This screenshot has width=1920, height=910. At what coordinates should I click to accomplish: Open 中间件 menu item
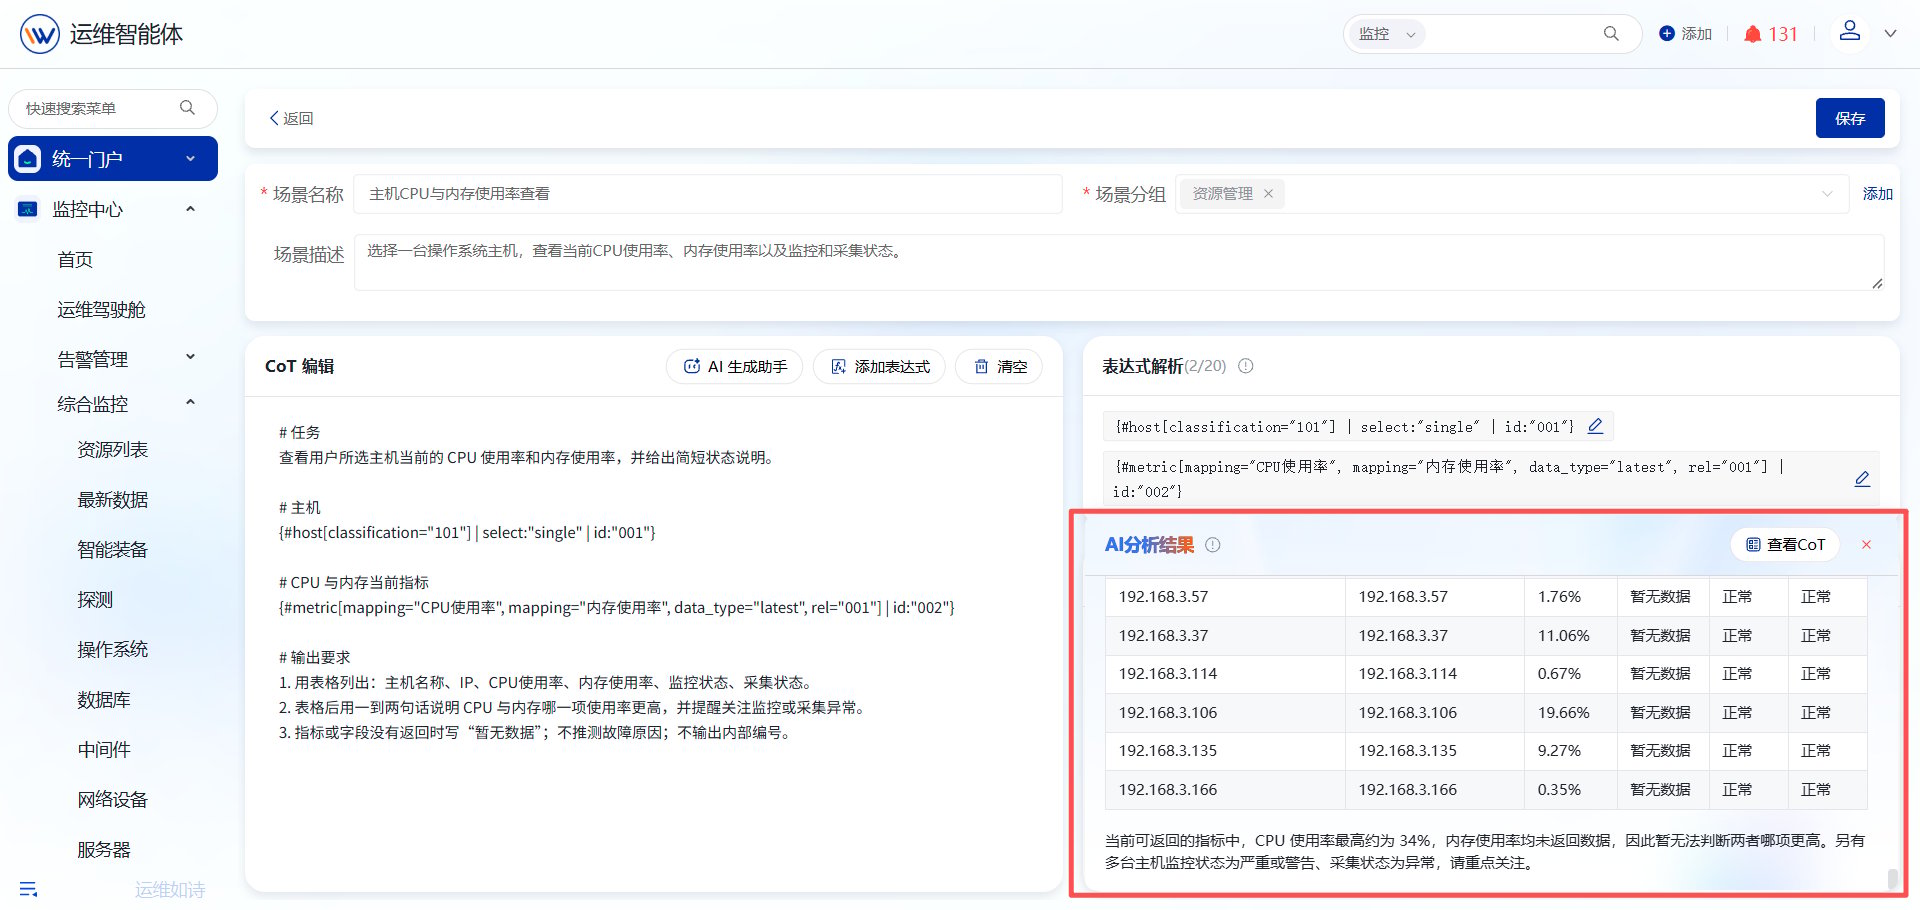click(x=104, y=750)
